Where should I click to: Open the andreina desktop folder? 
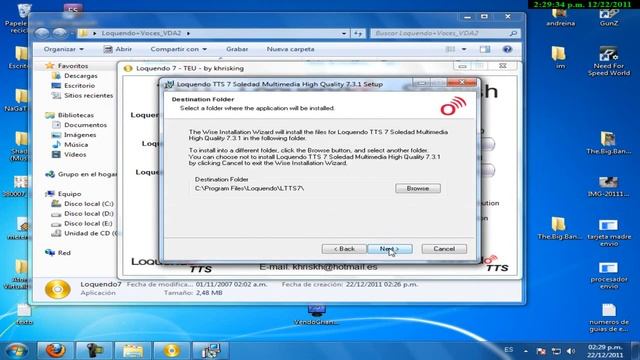pyautogui.click(x=560, y=18)
